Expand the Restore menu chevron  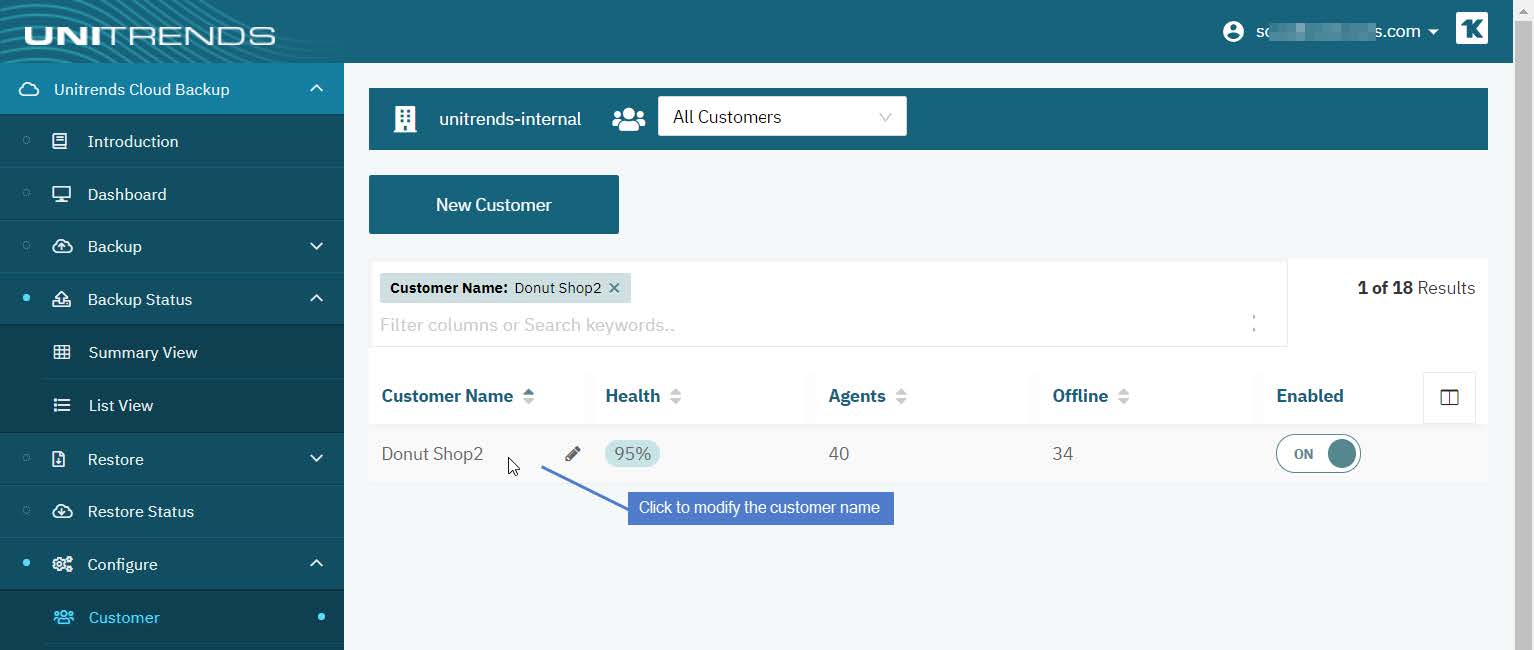tap(316, 459)
